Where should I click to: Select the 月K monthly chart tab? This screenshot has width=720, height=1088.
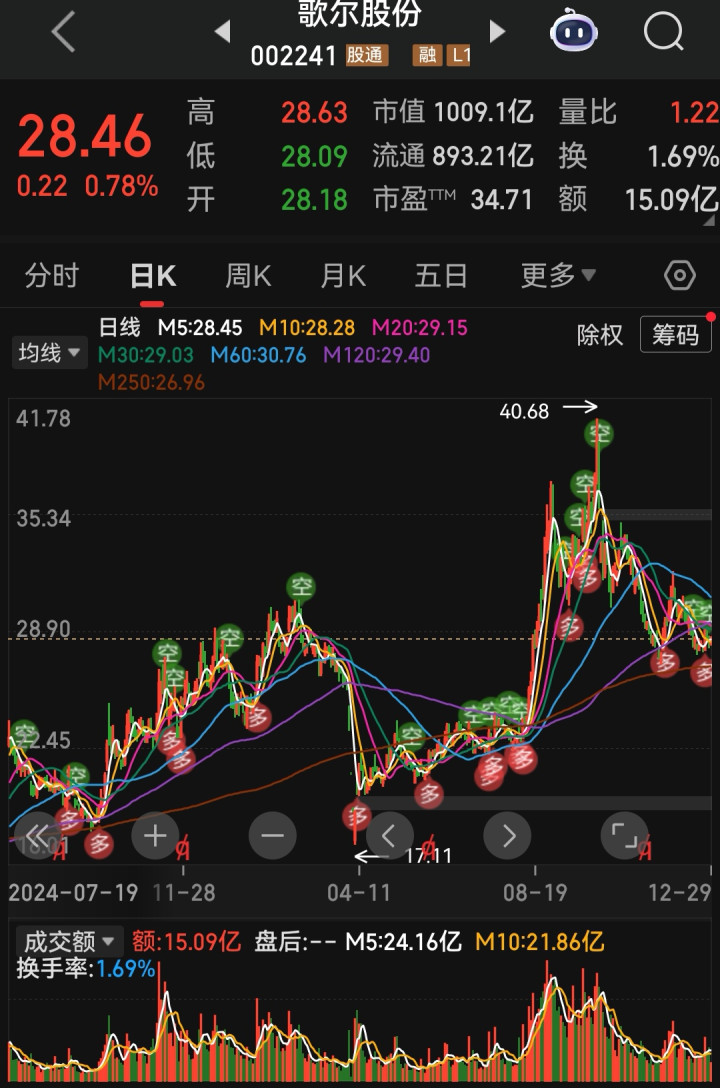(x=343, y=275)
